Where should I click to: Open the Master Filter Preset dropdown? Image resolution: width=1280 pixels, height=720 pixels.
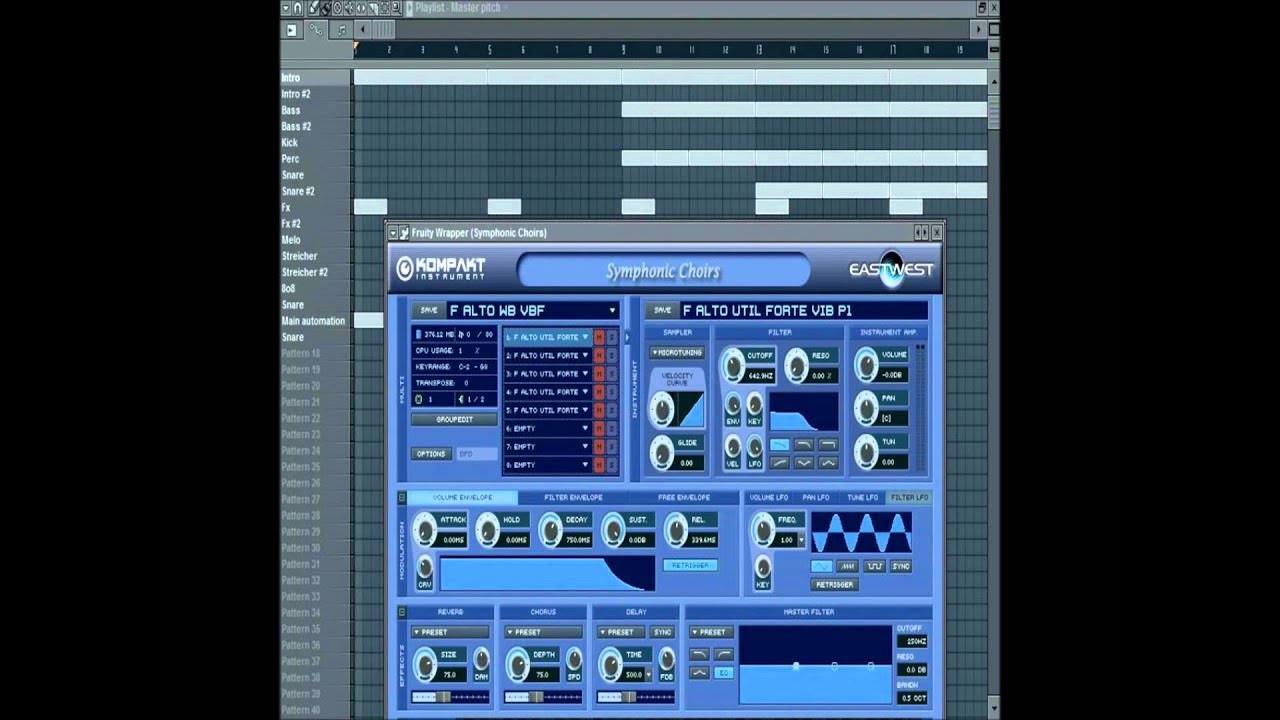point(711,632)
